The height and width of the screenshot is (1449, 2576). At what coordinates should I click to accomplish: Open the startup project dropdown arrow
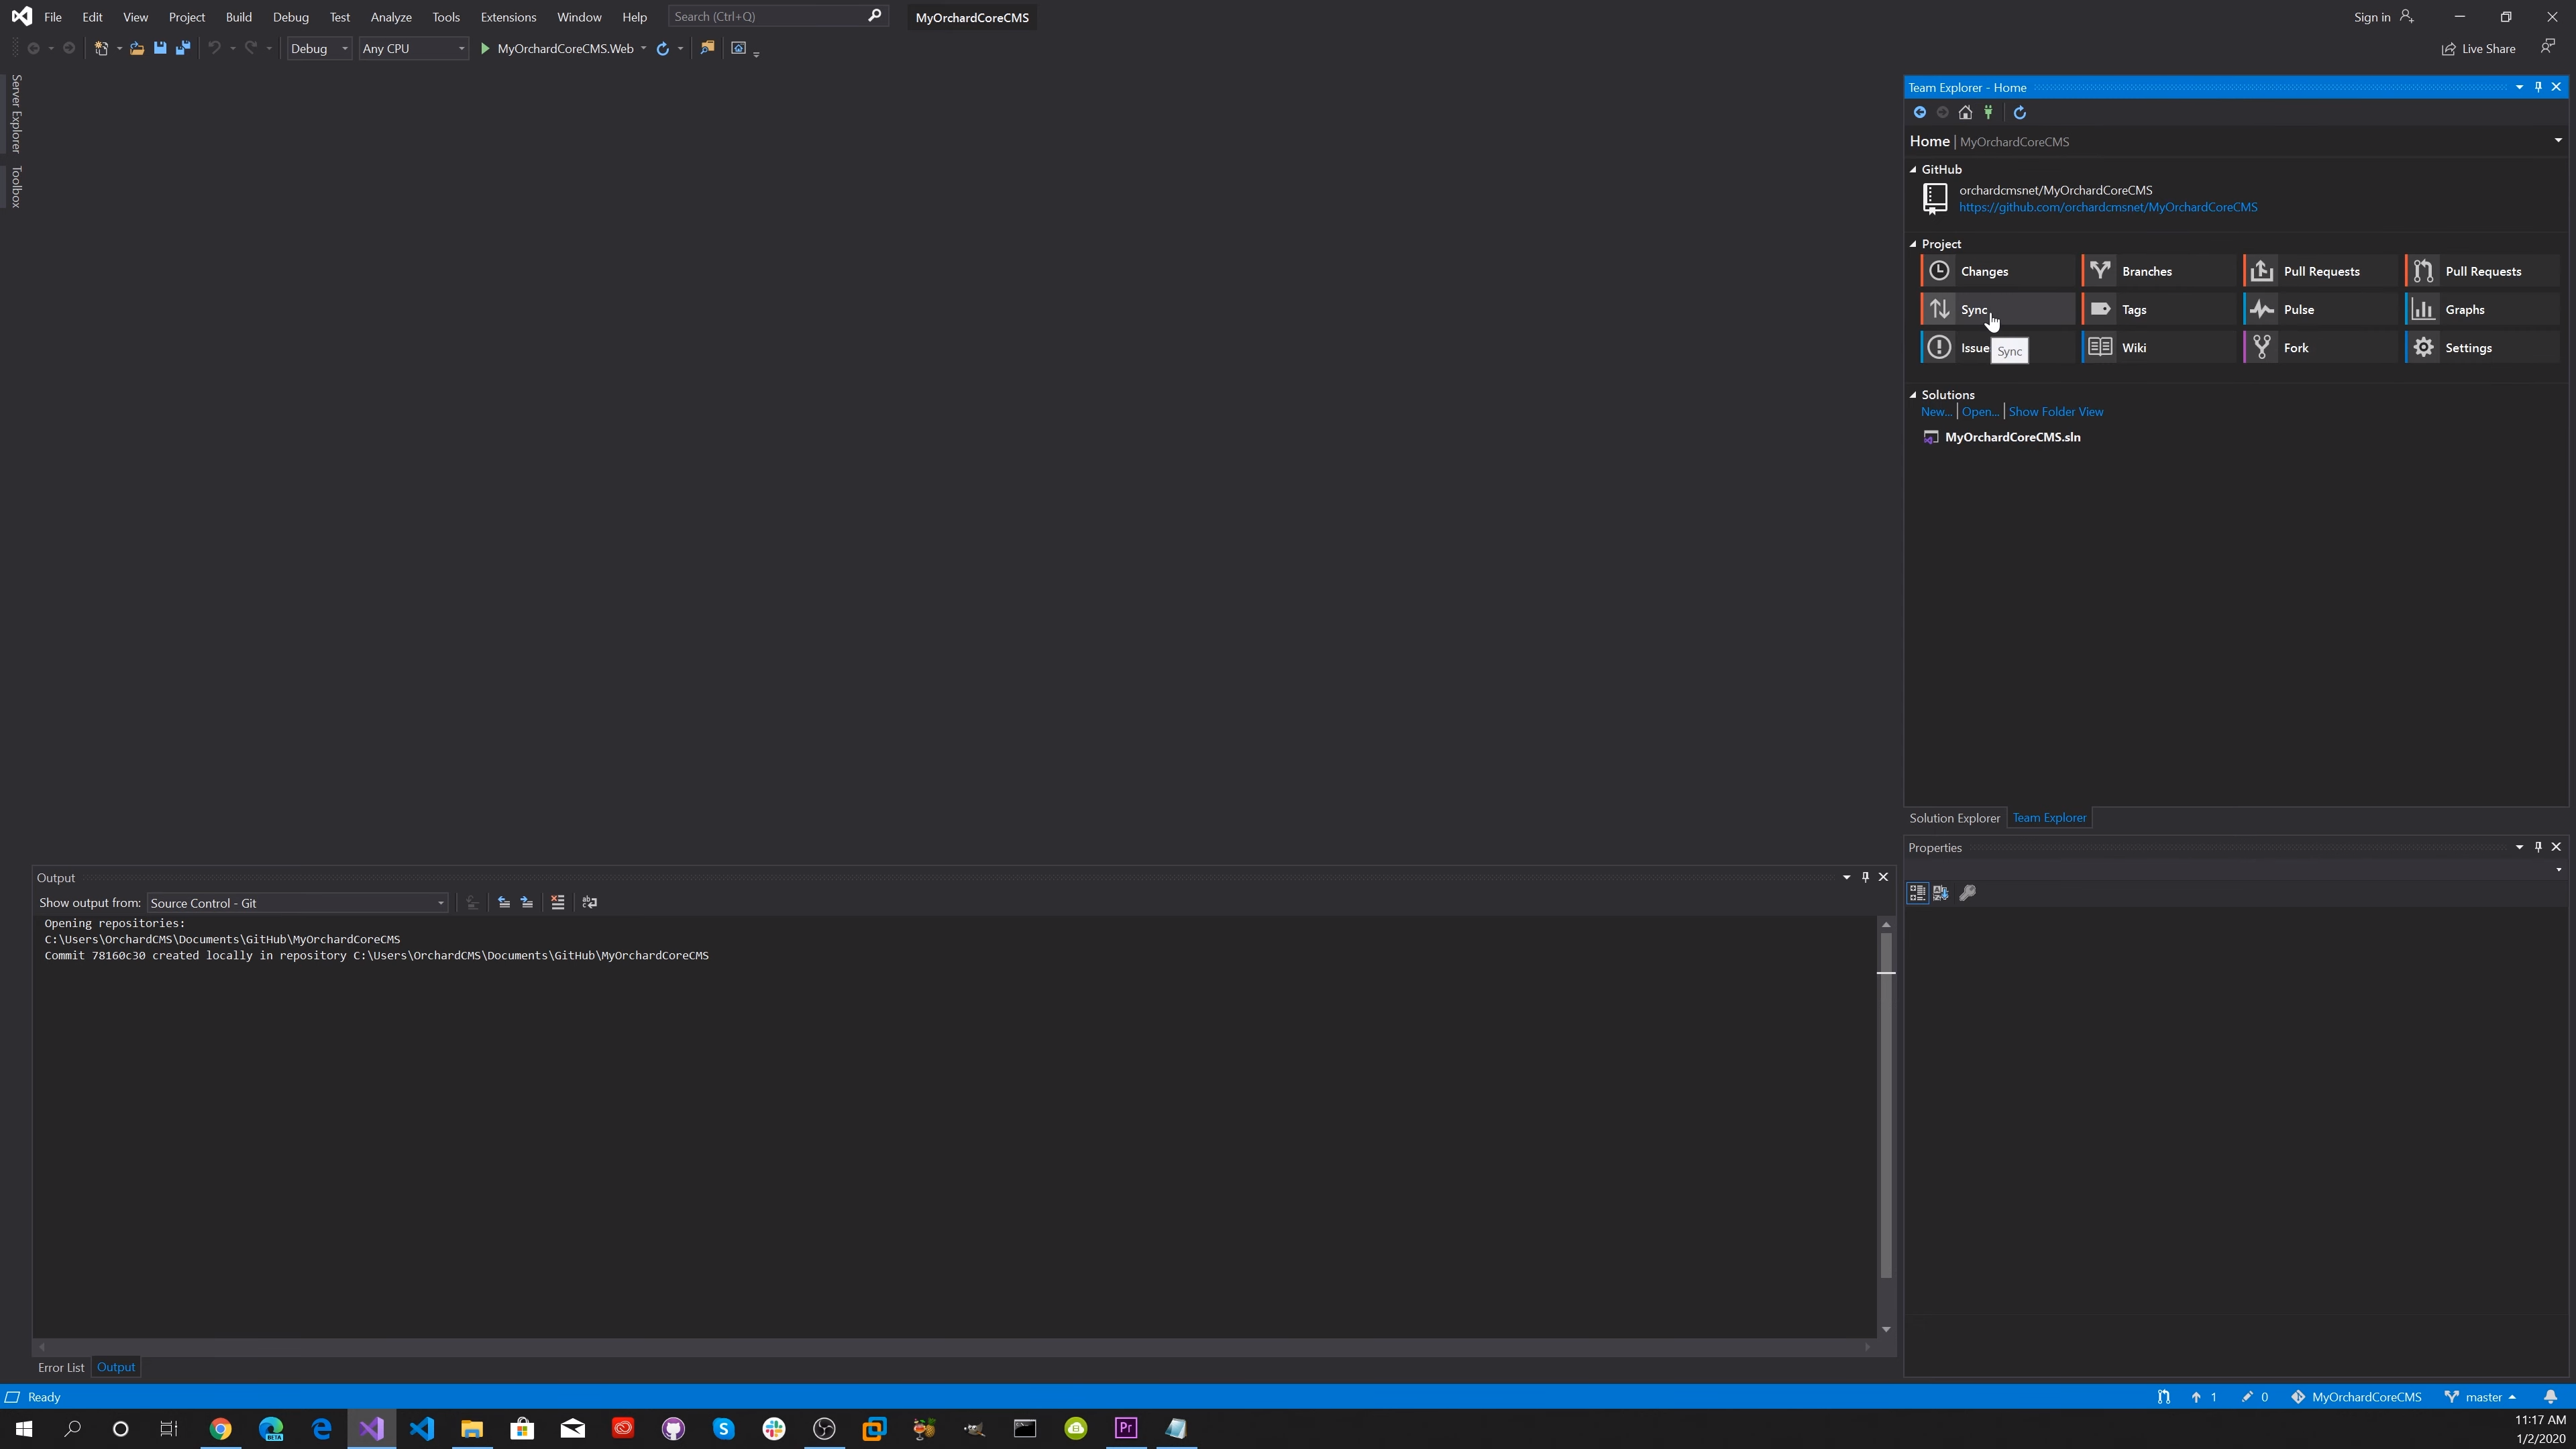click(x=643, y=48)
